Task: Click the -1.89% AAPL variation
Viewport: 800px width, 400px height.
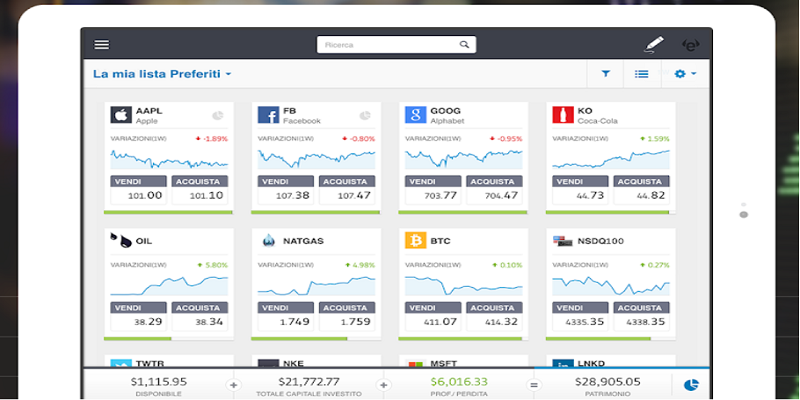Action: 211,139
